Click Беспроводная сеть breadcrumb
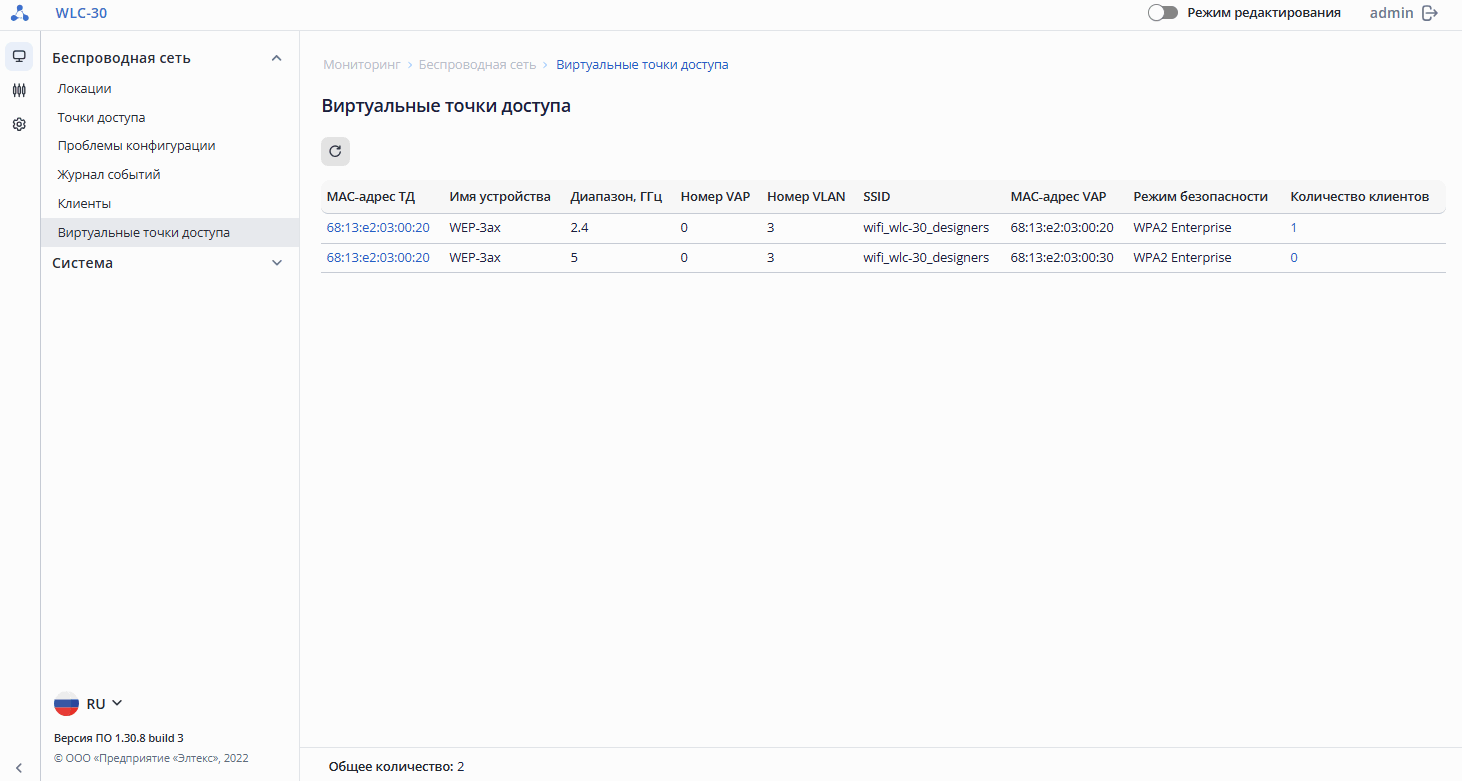Screen dimensions: 1462x781 click(477, 64)
